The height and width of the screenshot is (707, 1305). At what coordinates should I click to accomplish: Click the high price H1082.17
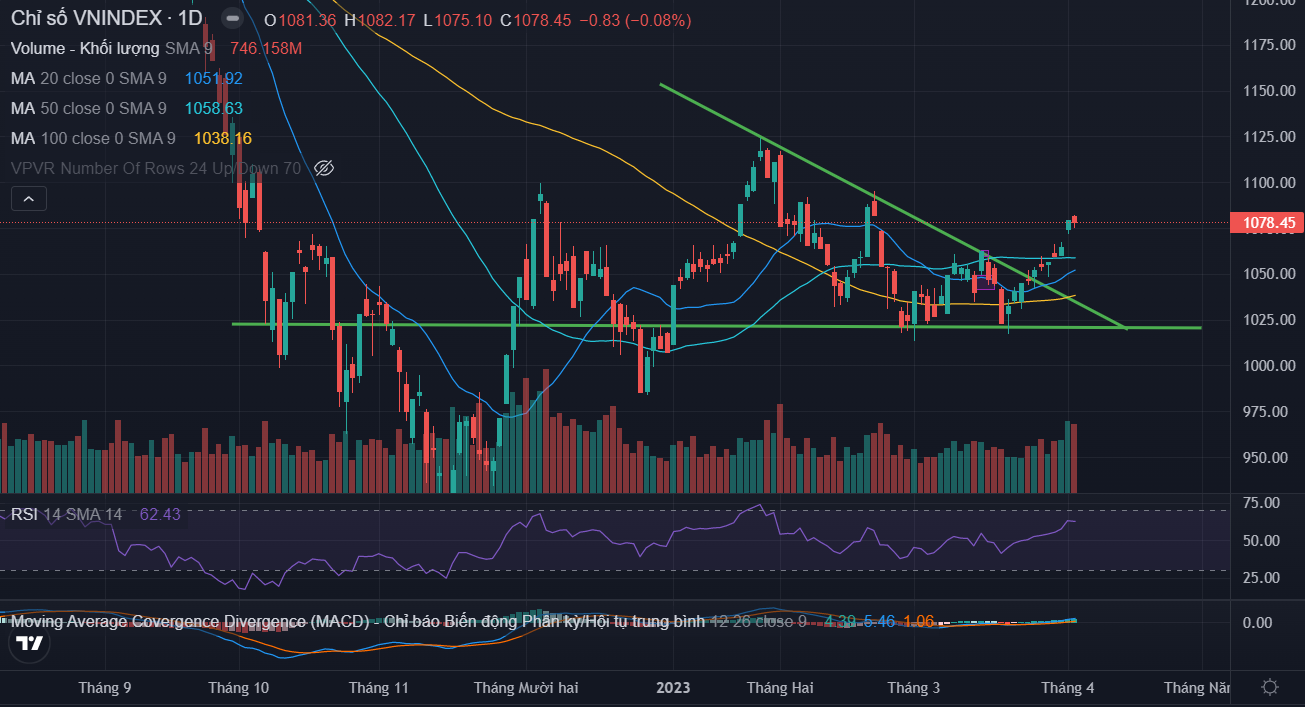(380, 20)
